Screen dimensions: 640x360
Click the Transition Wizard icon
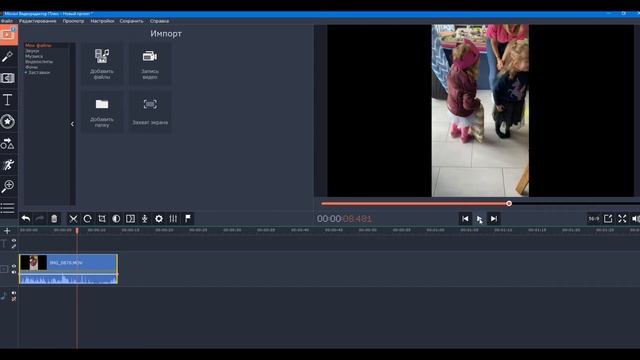point(130,219)
